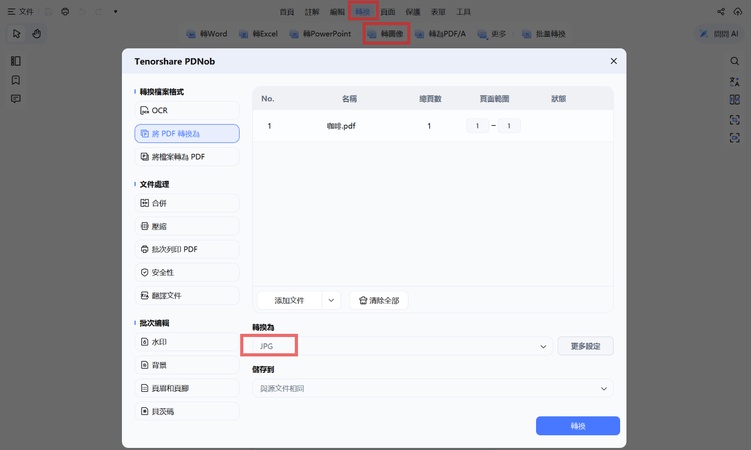
Task: Open the 翻譯文件 translate tool
Action: 187,295
